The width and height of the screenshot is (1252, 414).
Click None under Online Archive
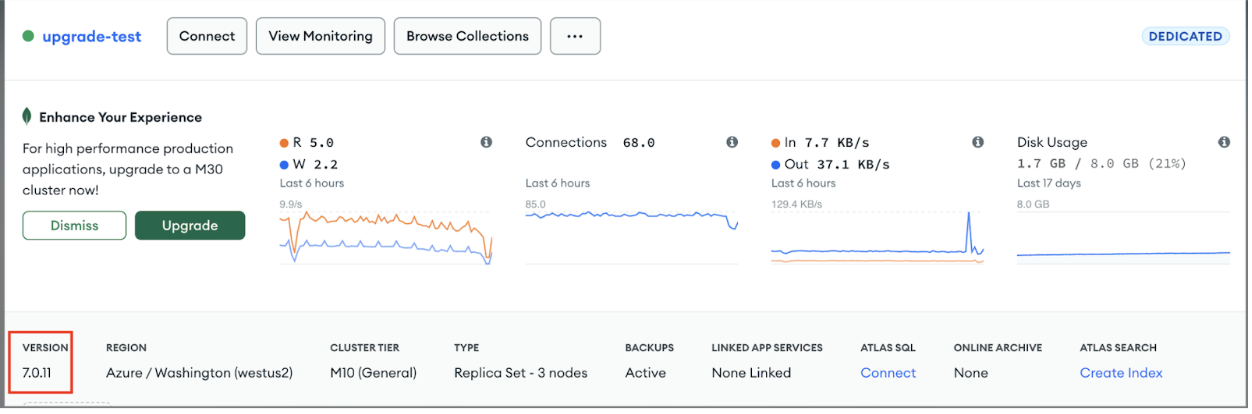[971, 373]
